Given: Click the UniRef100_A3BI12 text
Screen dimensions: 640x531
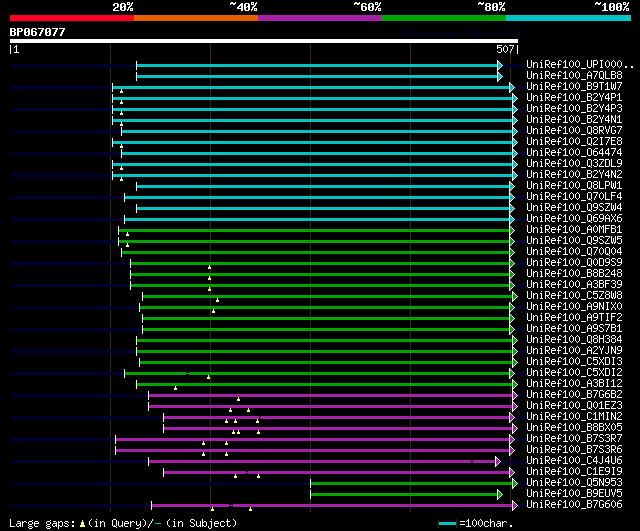Looking at the screenshot, I should pos(574,384).
